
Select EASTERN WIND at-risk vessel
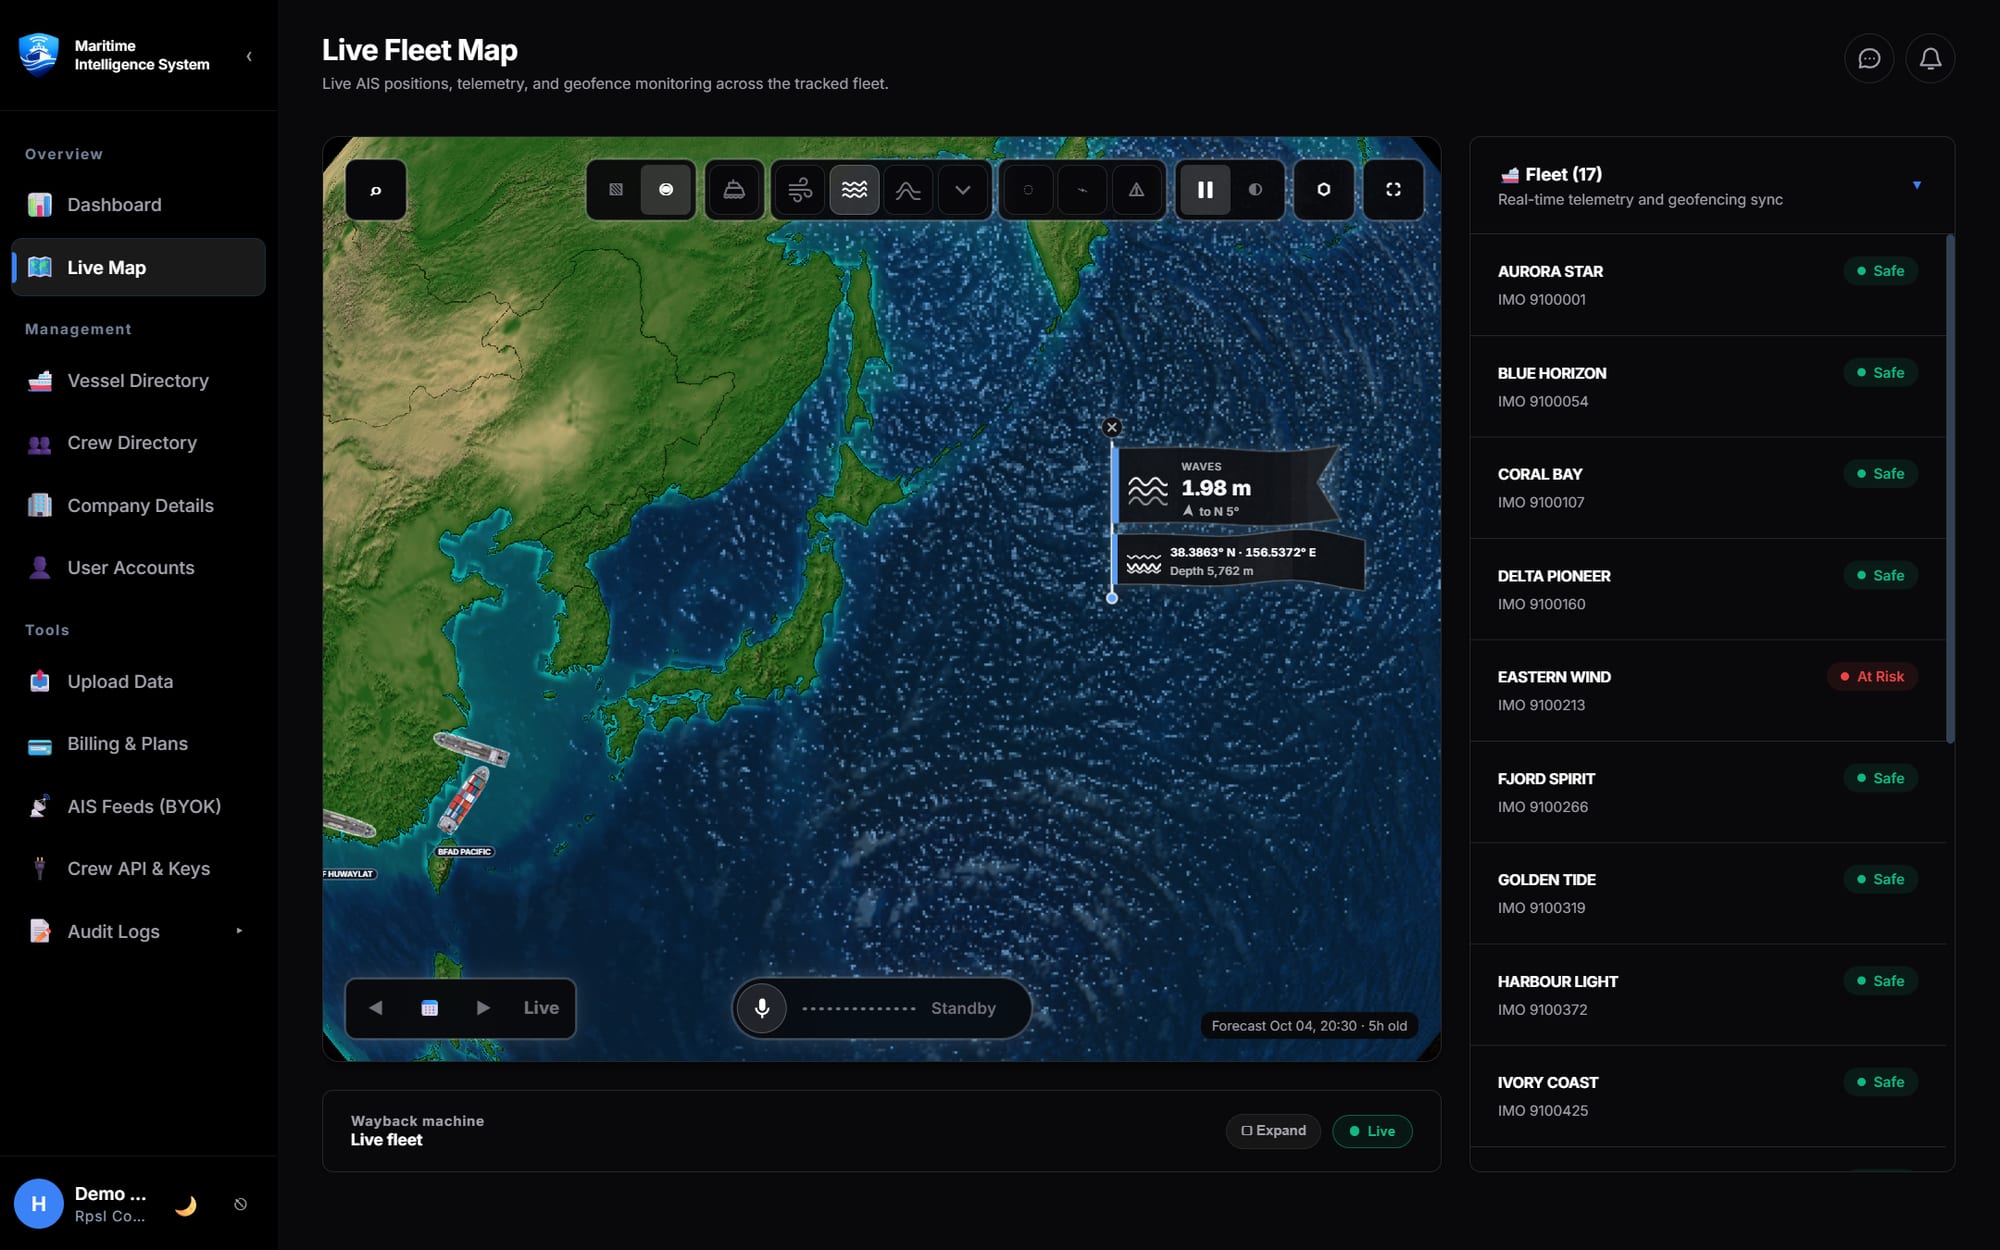[x=1708, y=691]
